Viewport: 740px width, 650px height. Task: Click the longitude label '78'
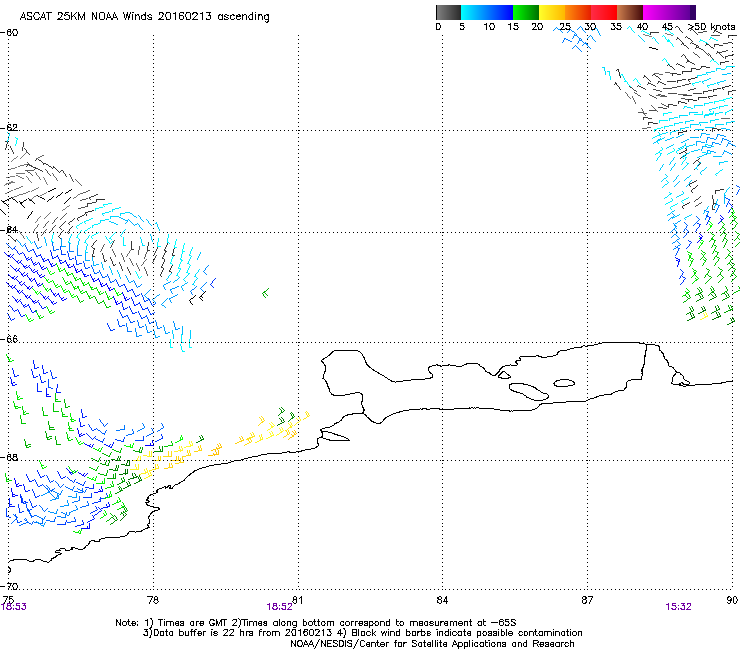pyautogui.click(x=153, y=599)
